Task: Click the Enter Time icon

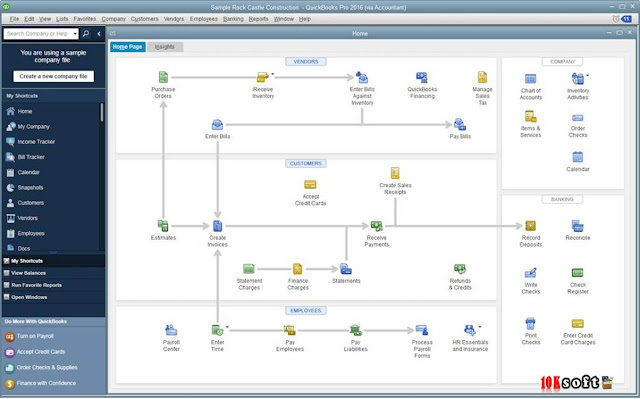Action: tap(217, 330)
